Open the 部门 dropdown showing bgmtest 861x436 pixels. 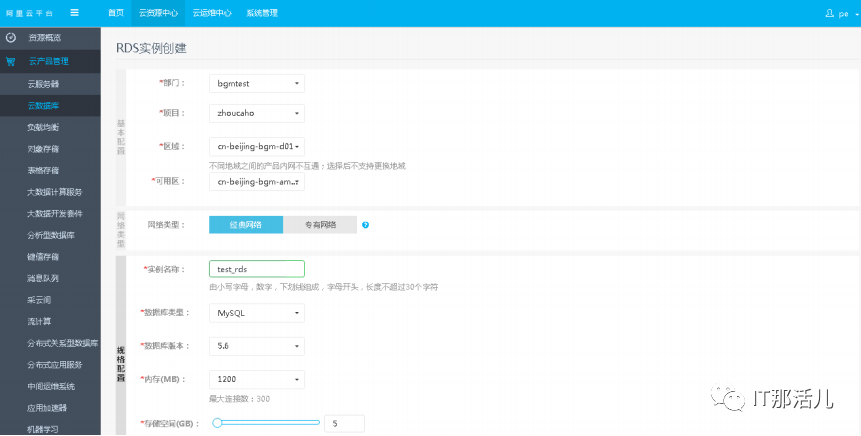(256, 83)
